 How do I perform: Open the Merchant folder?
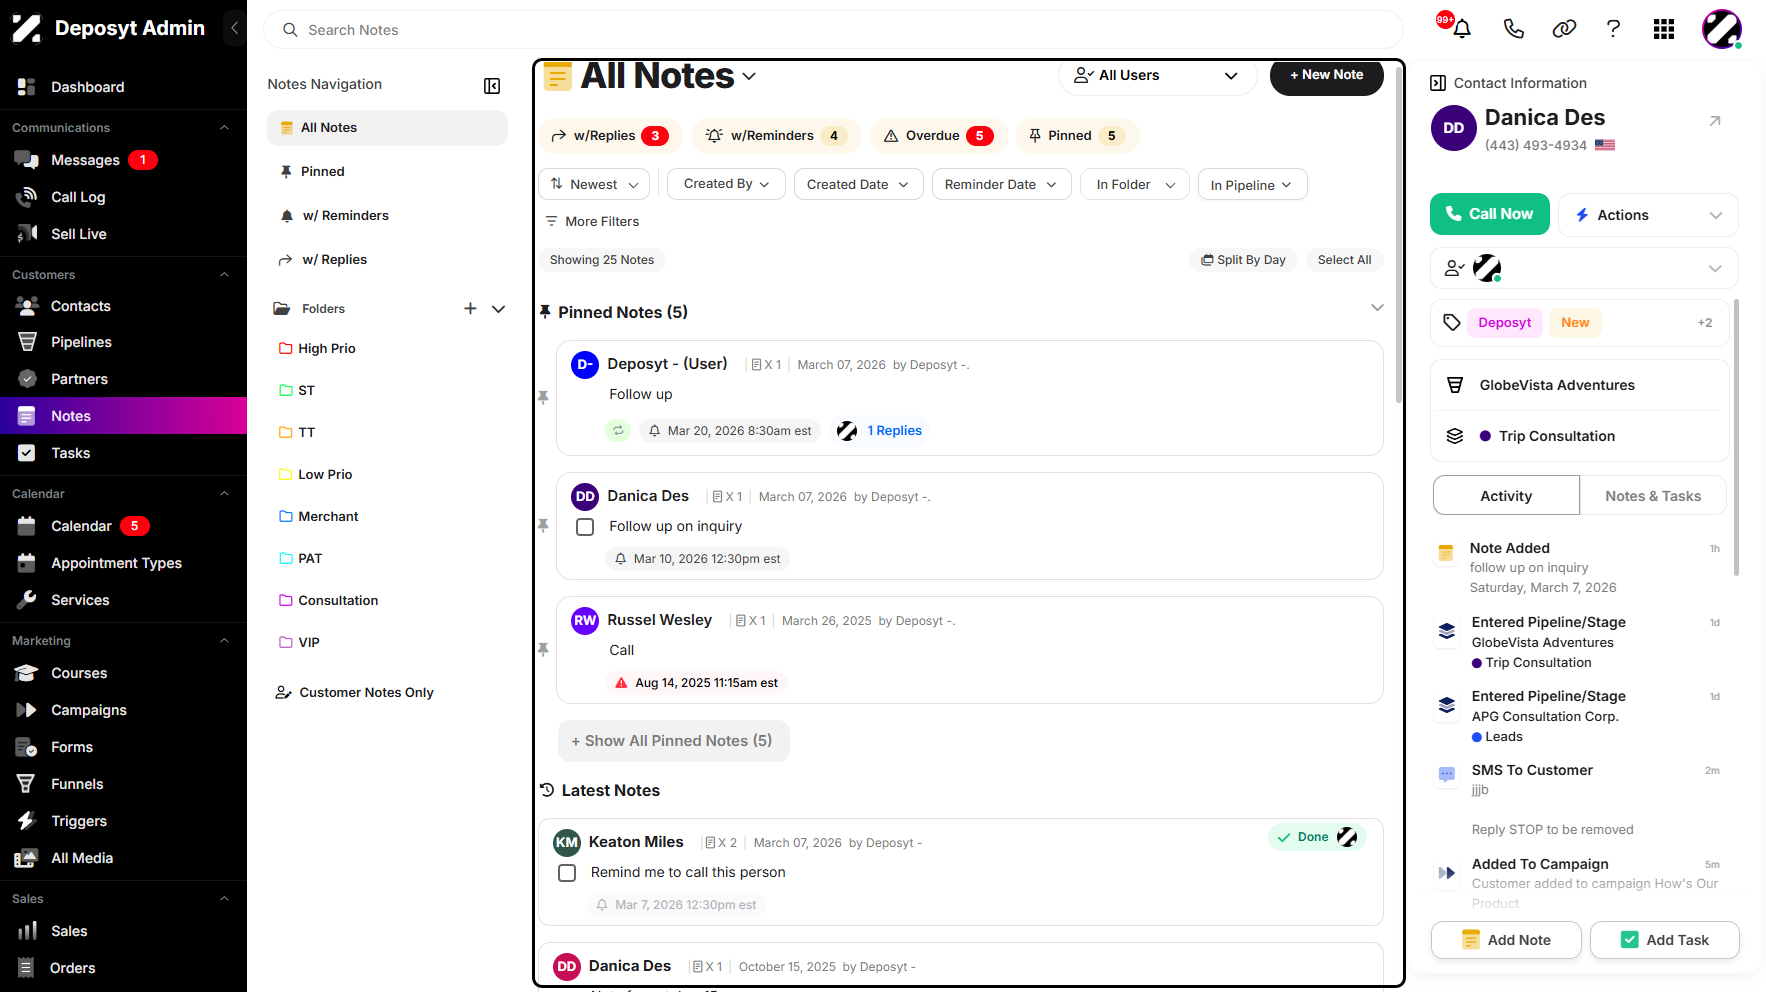[328, 517]
